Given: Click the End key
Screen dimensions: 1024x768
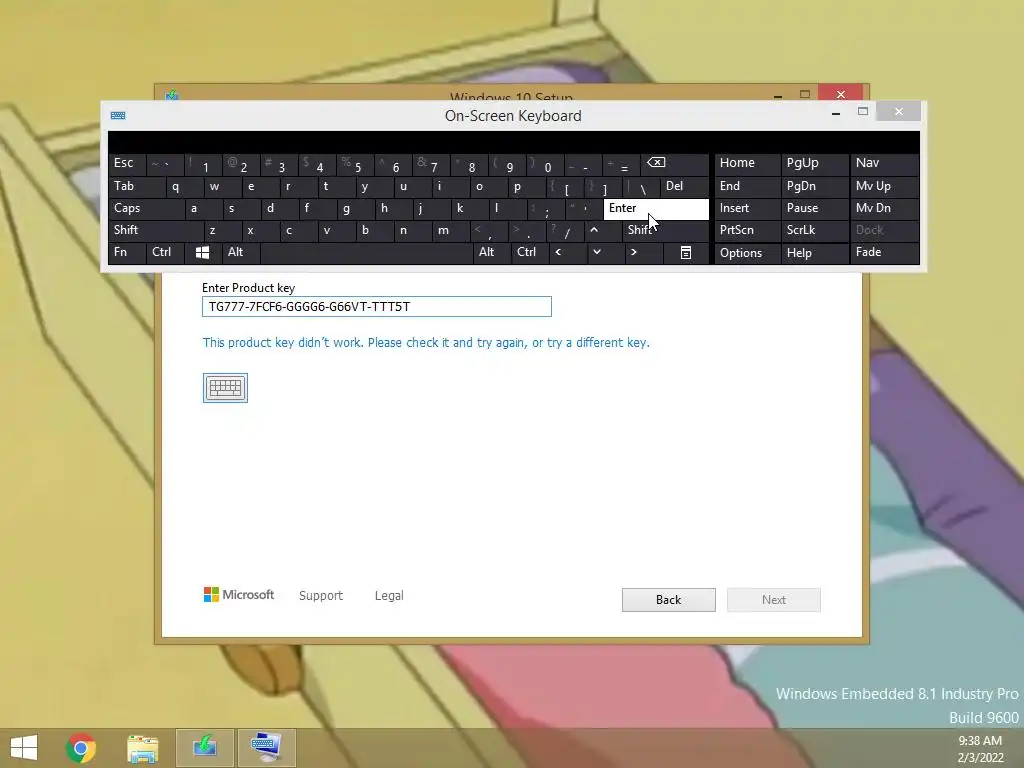Looking at the screenshot, I should click(x=748, y=186).
